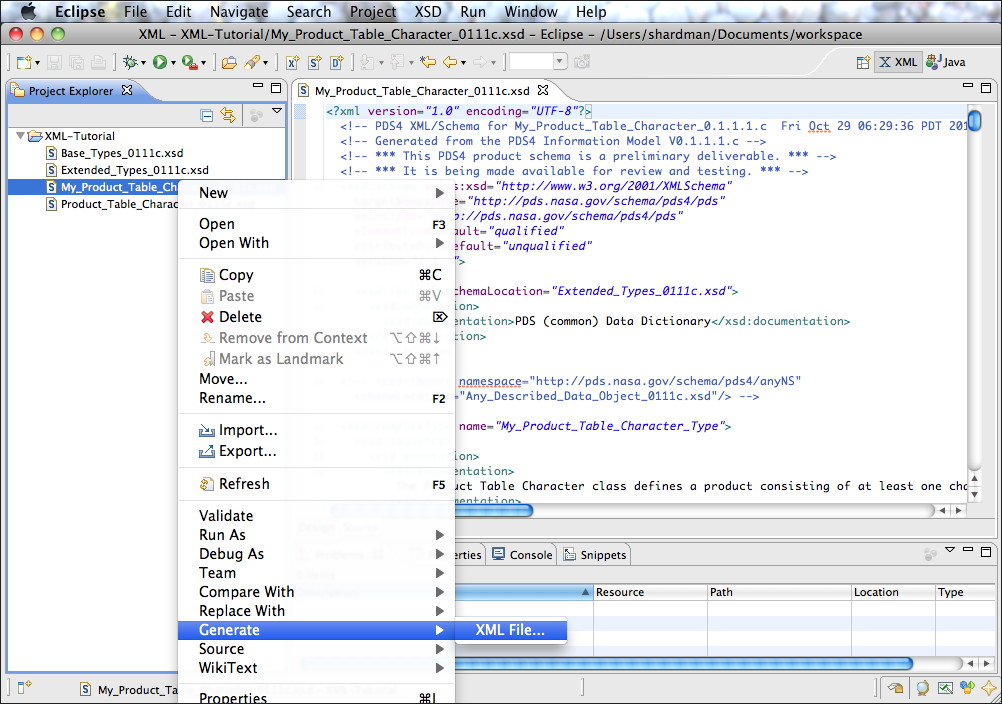This screenshot has height=704, width=1002.
Task: Click the Search flashlight toolbar icon
Action: (x=252, y=62)
